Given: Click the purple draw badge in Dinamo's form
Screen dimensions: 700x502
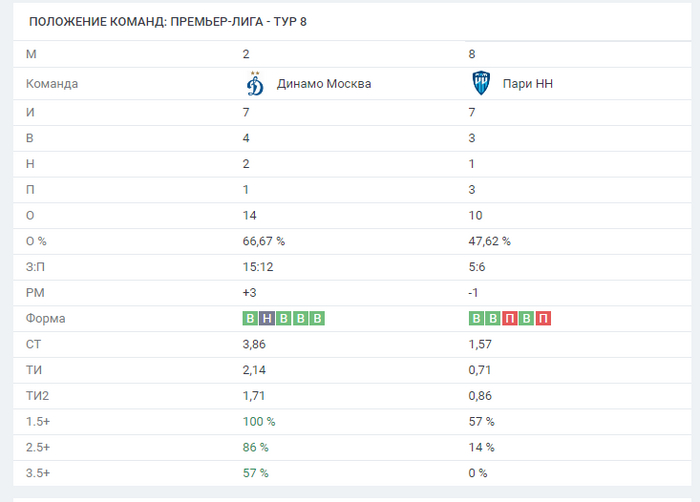Looking at the screenshot, I should pos(267,319).
